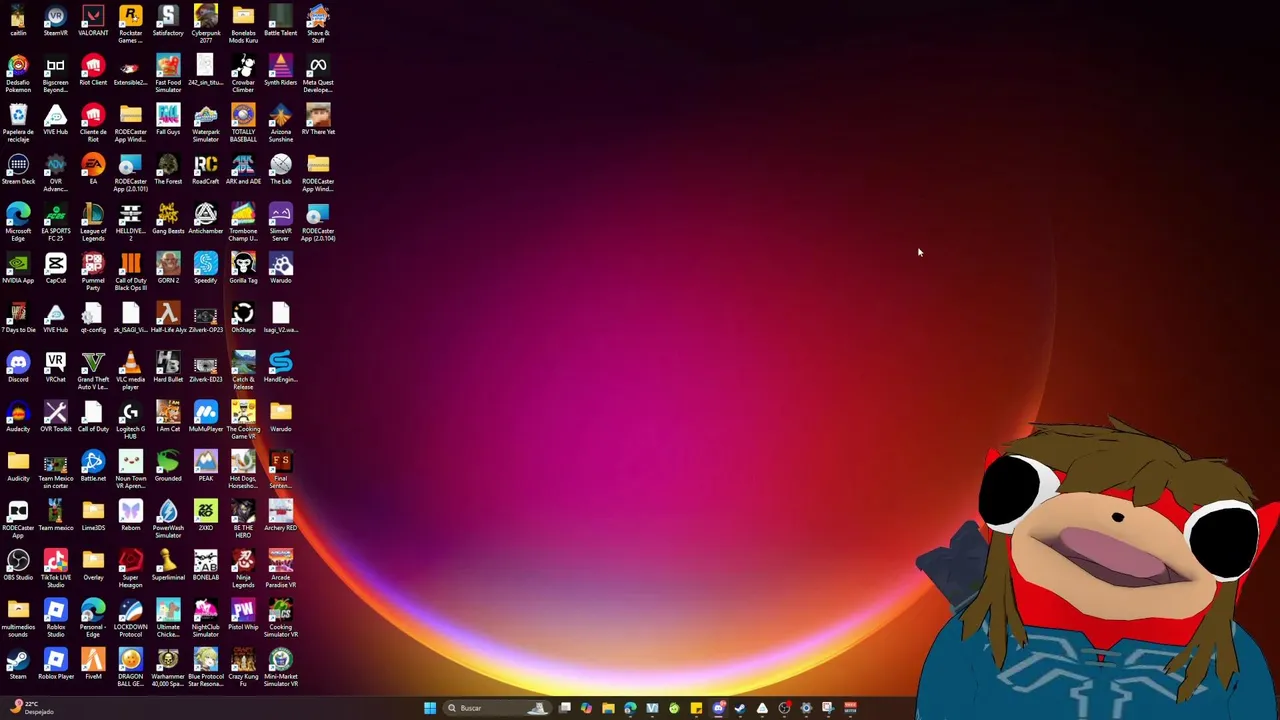Select the Superliminal icon
Screen dimensions: 1280x720
click(168, 566)
